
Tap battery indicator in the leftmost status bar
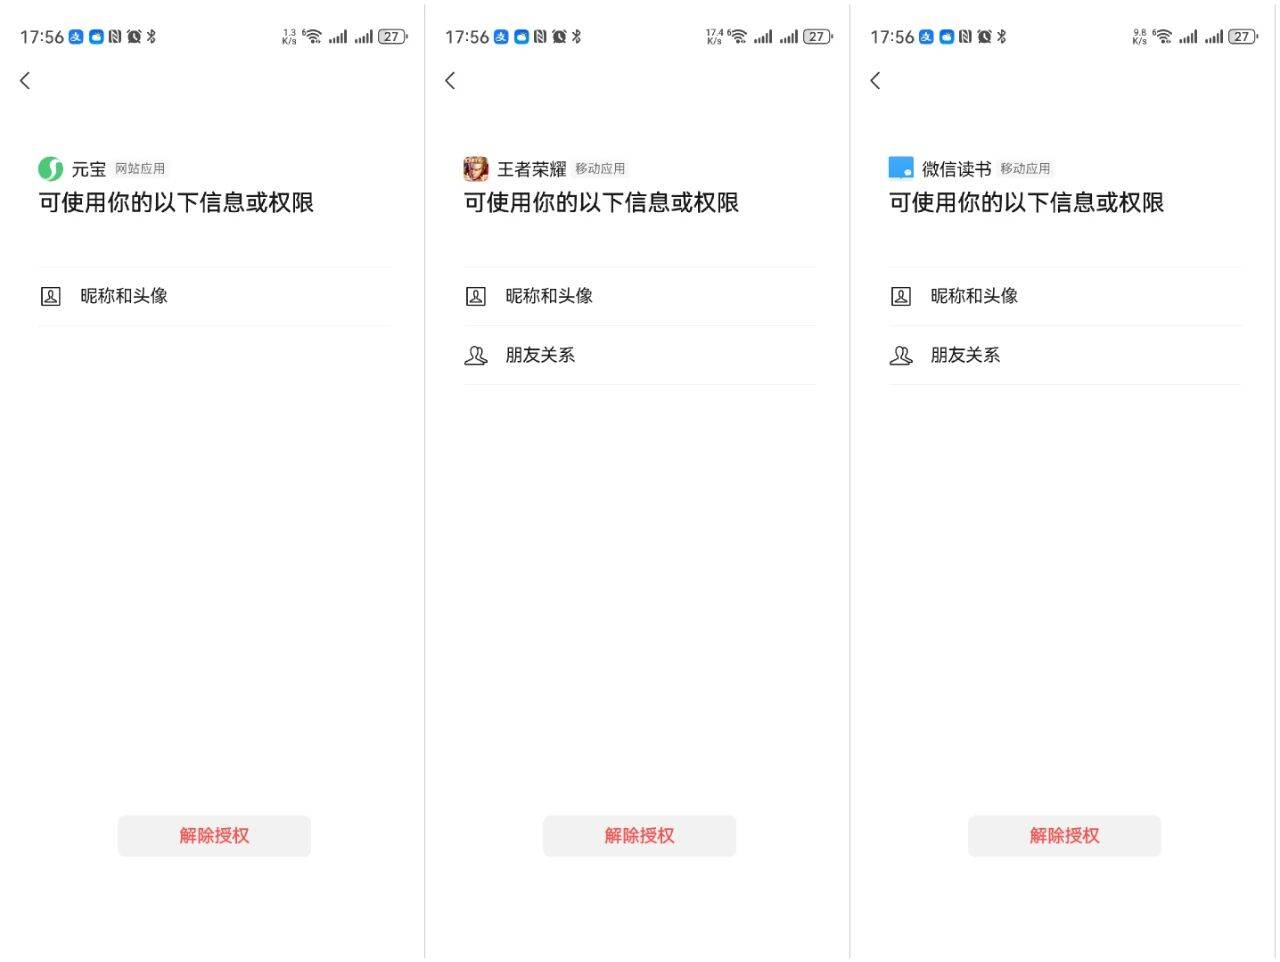pyautogui.click(x=392, y=37)
